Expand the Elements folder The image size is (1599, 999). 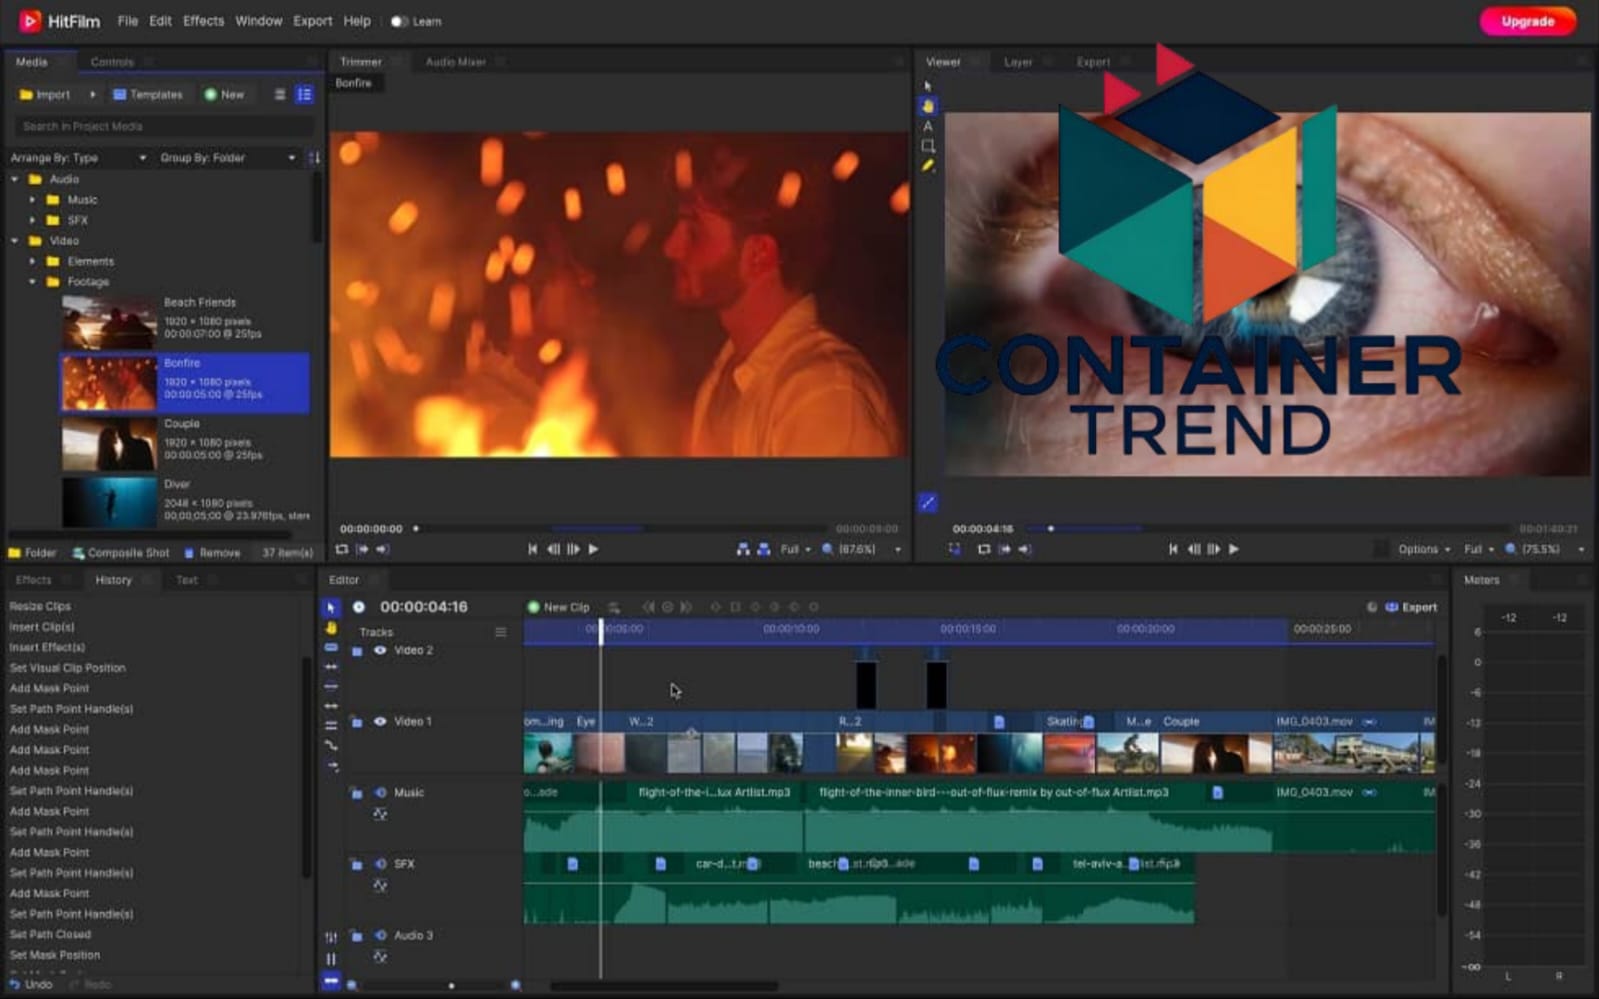click(x=33, y=261)
